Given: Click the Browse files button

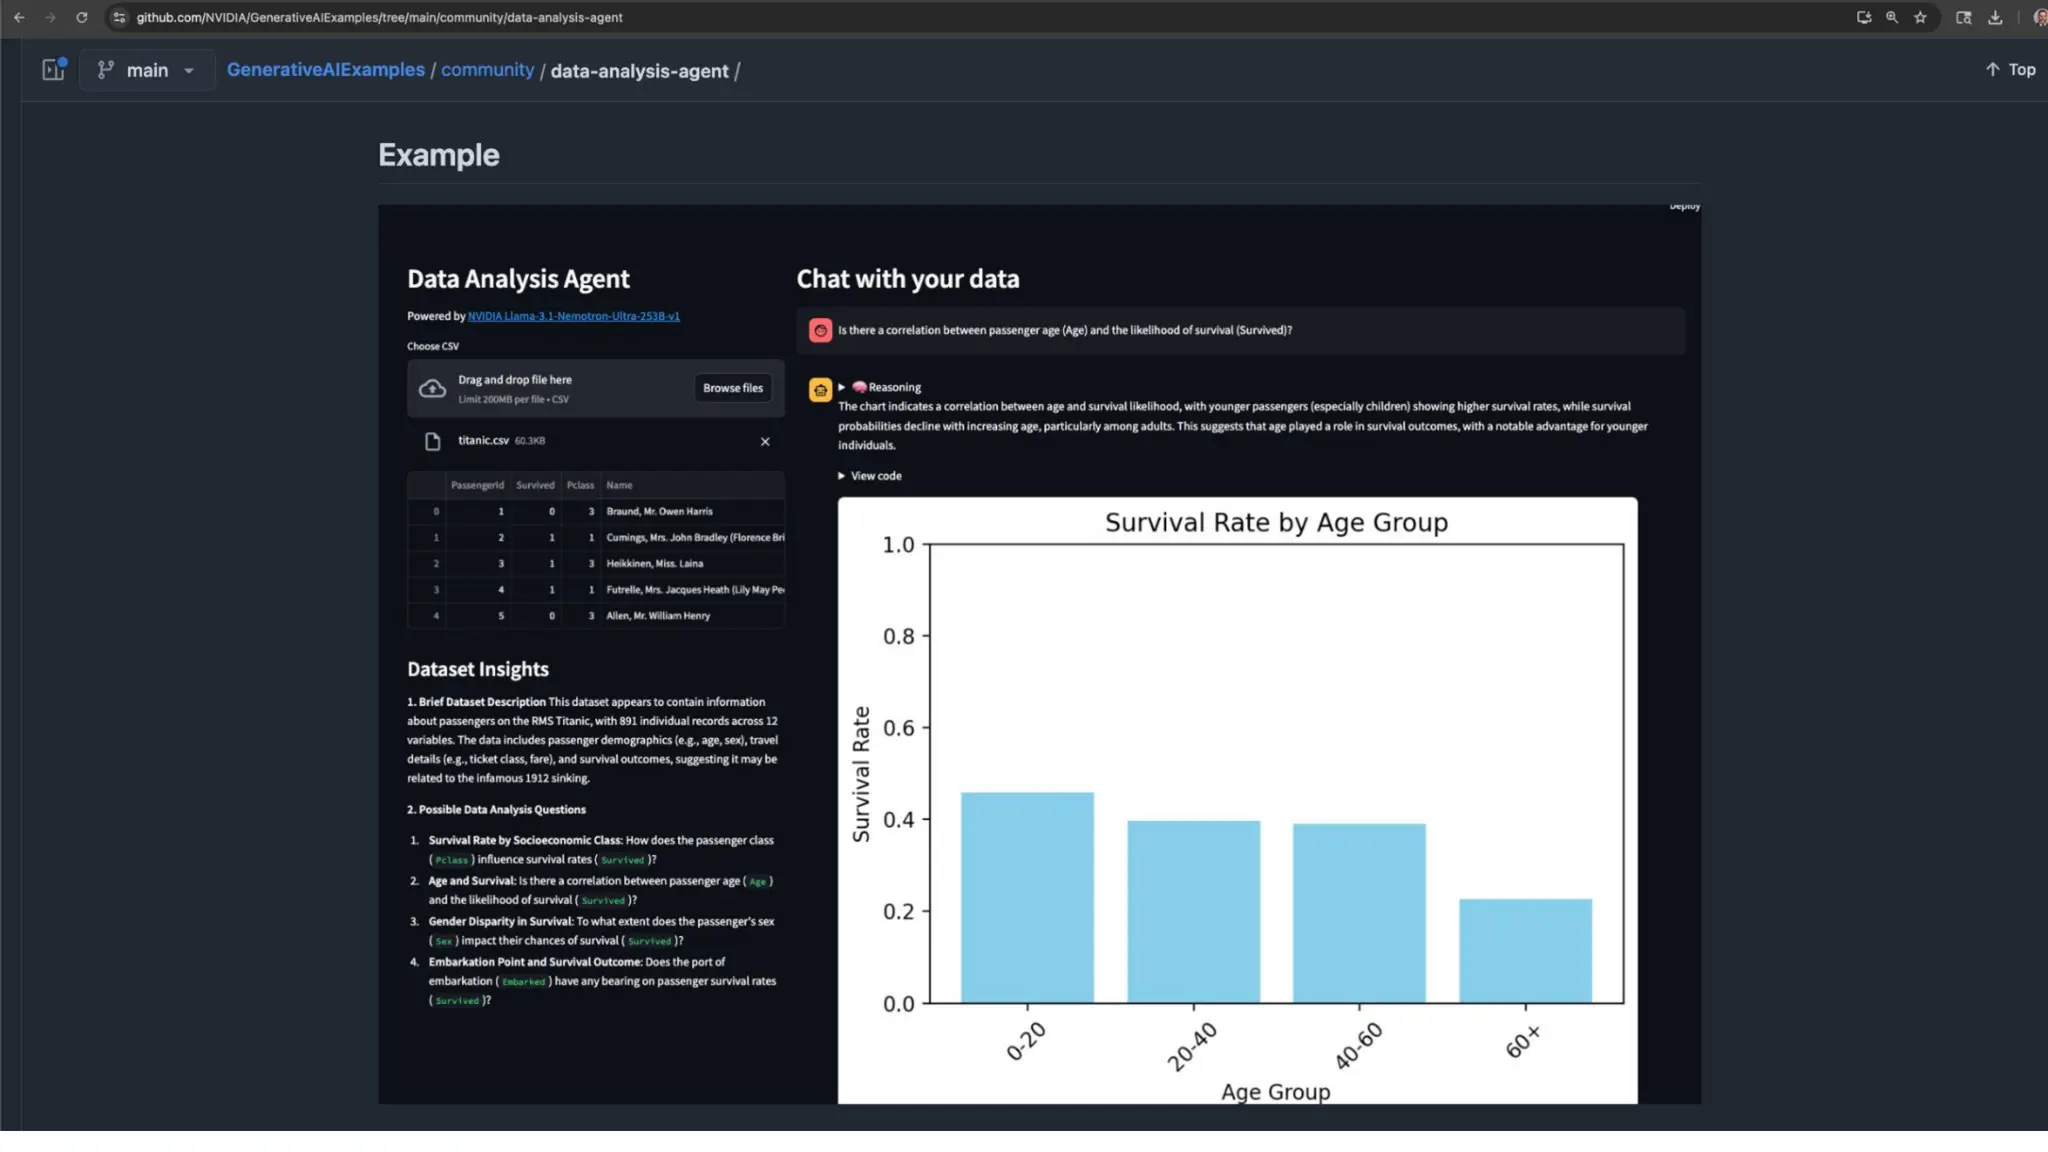Looking at the screenshot, I should [x=732, y=388].
